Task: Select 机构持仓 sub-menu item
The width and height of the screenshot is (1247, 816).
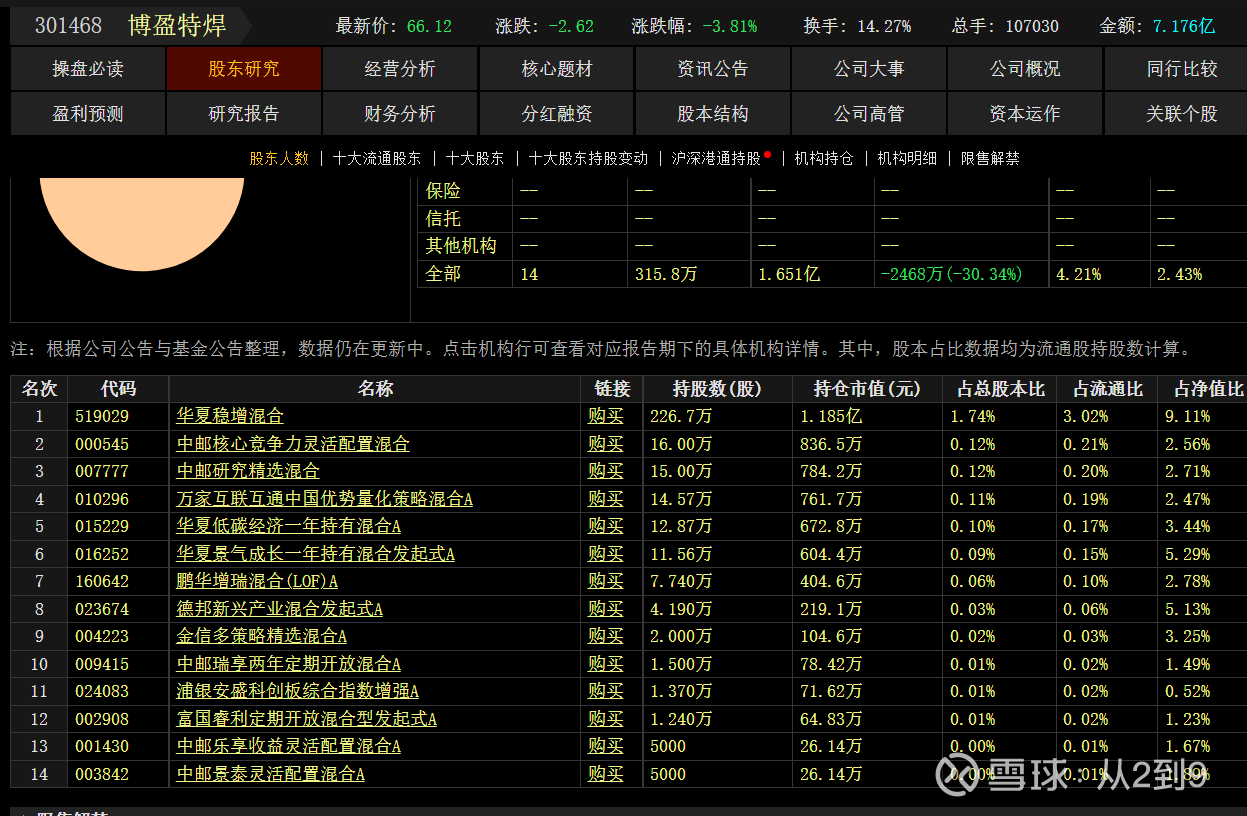Action: tap(824, 158)
